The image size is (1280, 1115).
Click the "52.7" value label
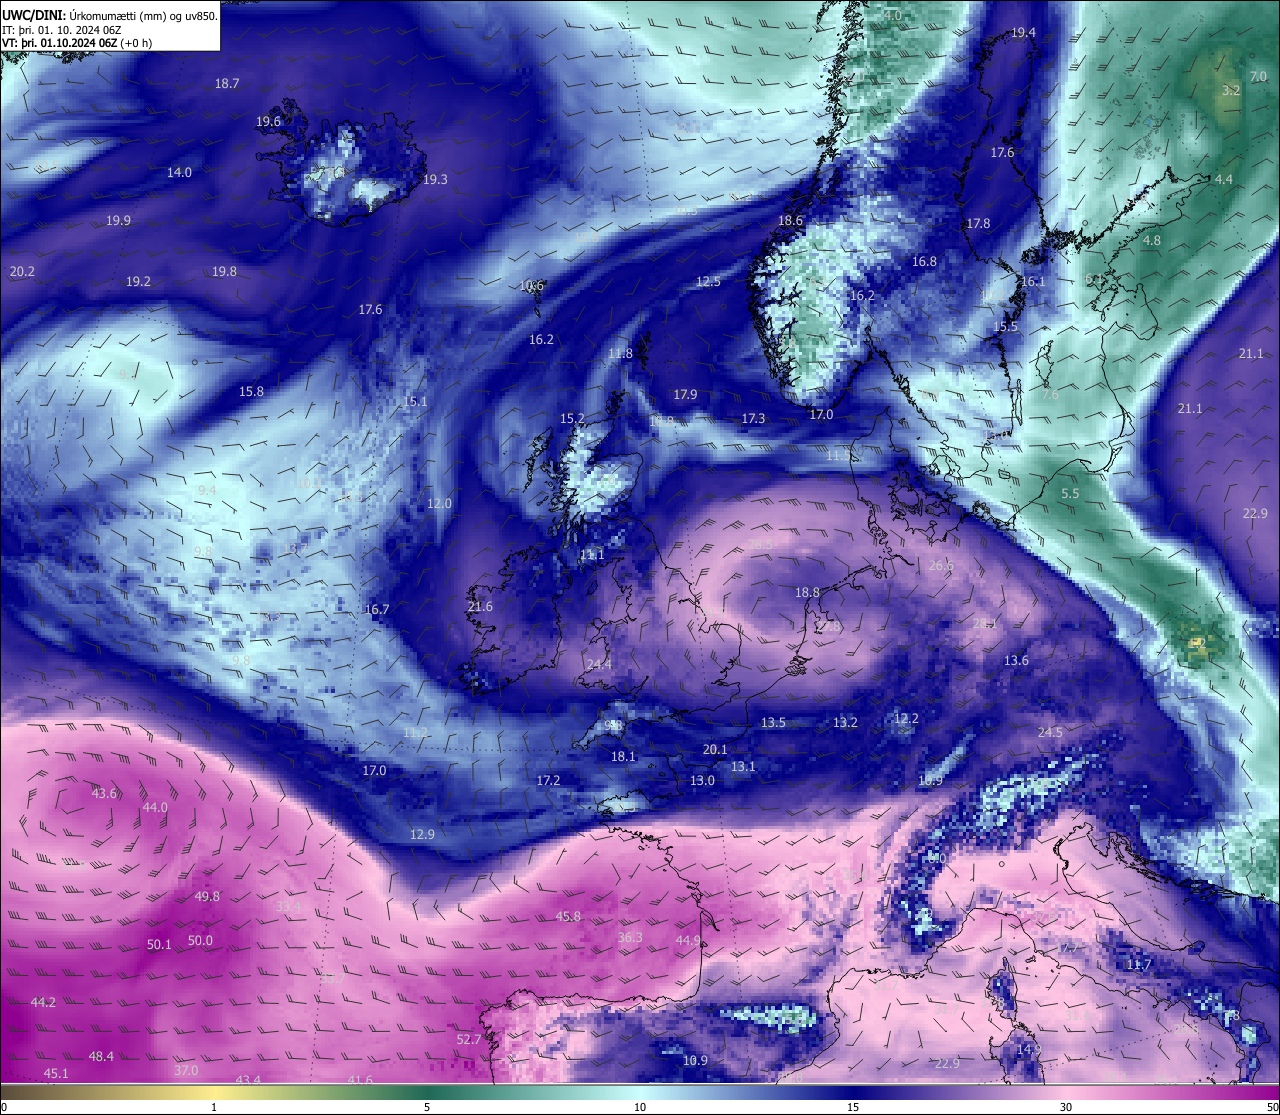click(469, 1041)
